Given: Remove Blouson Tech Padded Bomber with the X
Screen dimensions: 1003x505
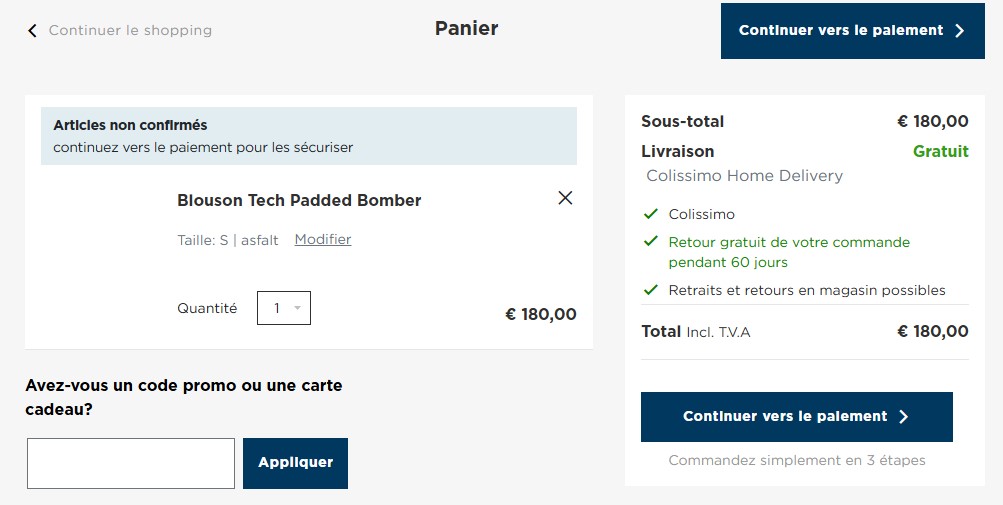Looking at the screenshot, I should pyautogui.click(x=565, y=198).
